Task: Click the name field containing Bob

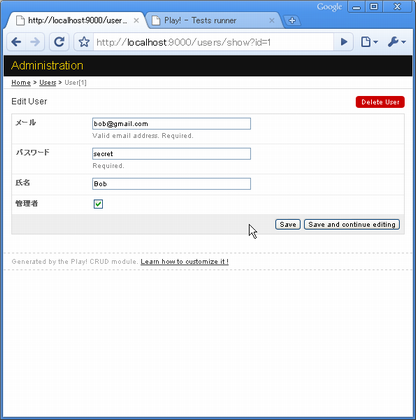Action: pos(171,184)
